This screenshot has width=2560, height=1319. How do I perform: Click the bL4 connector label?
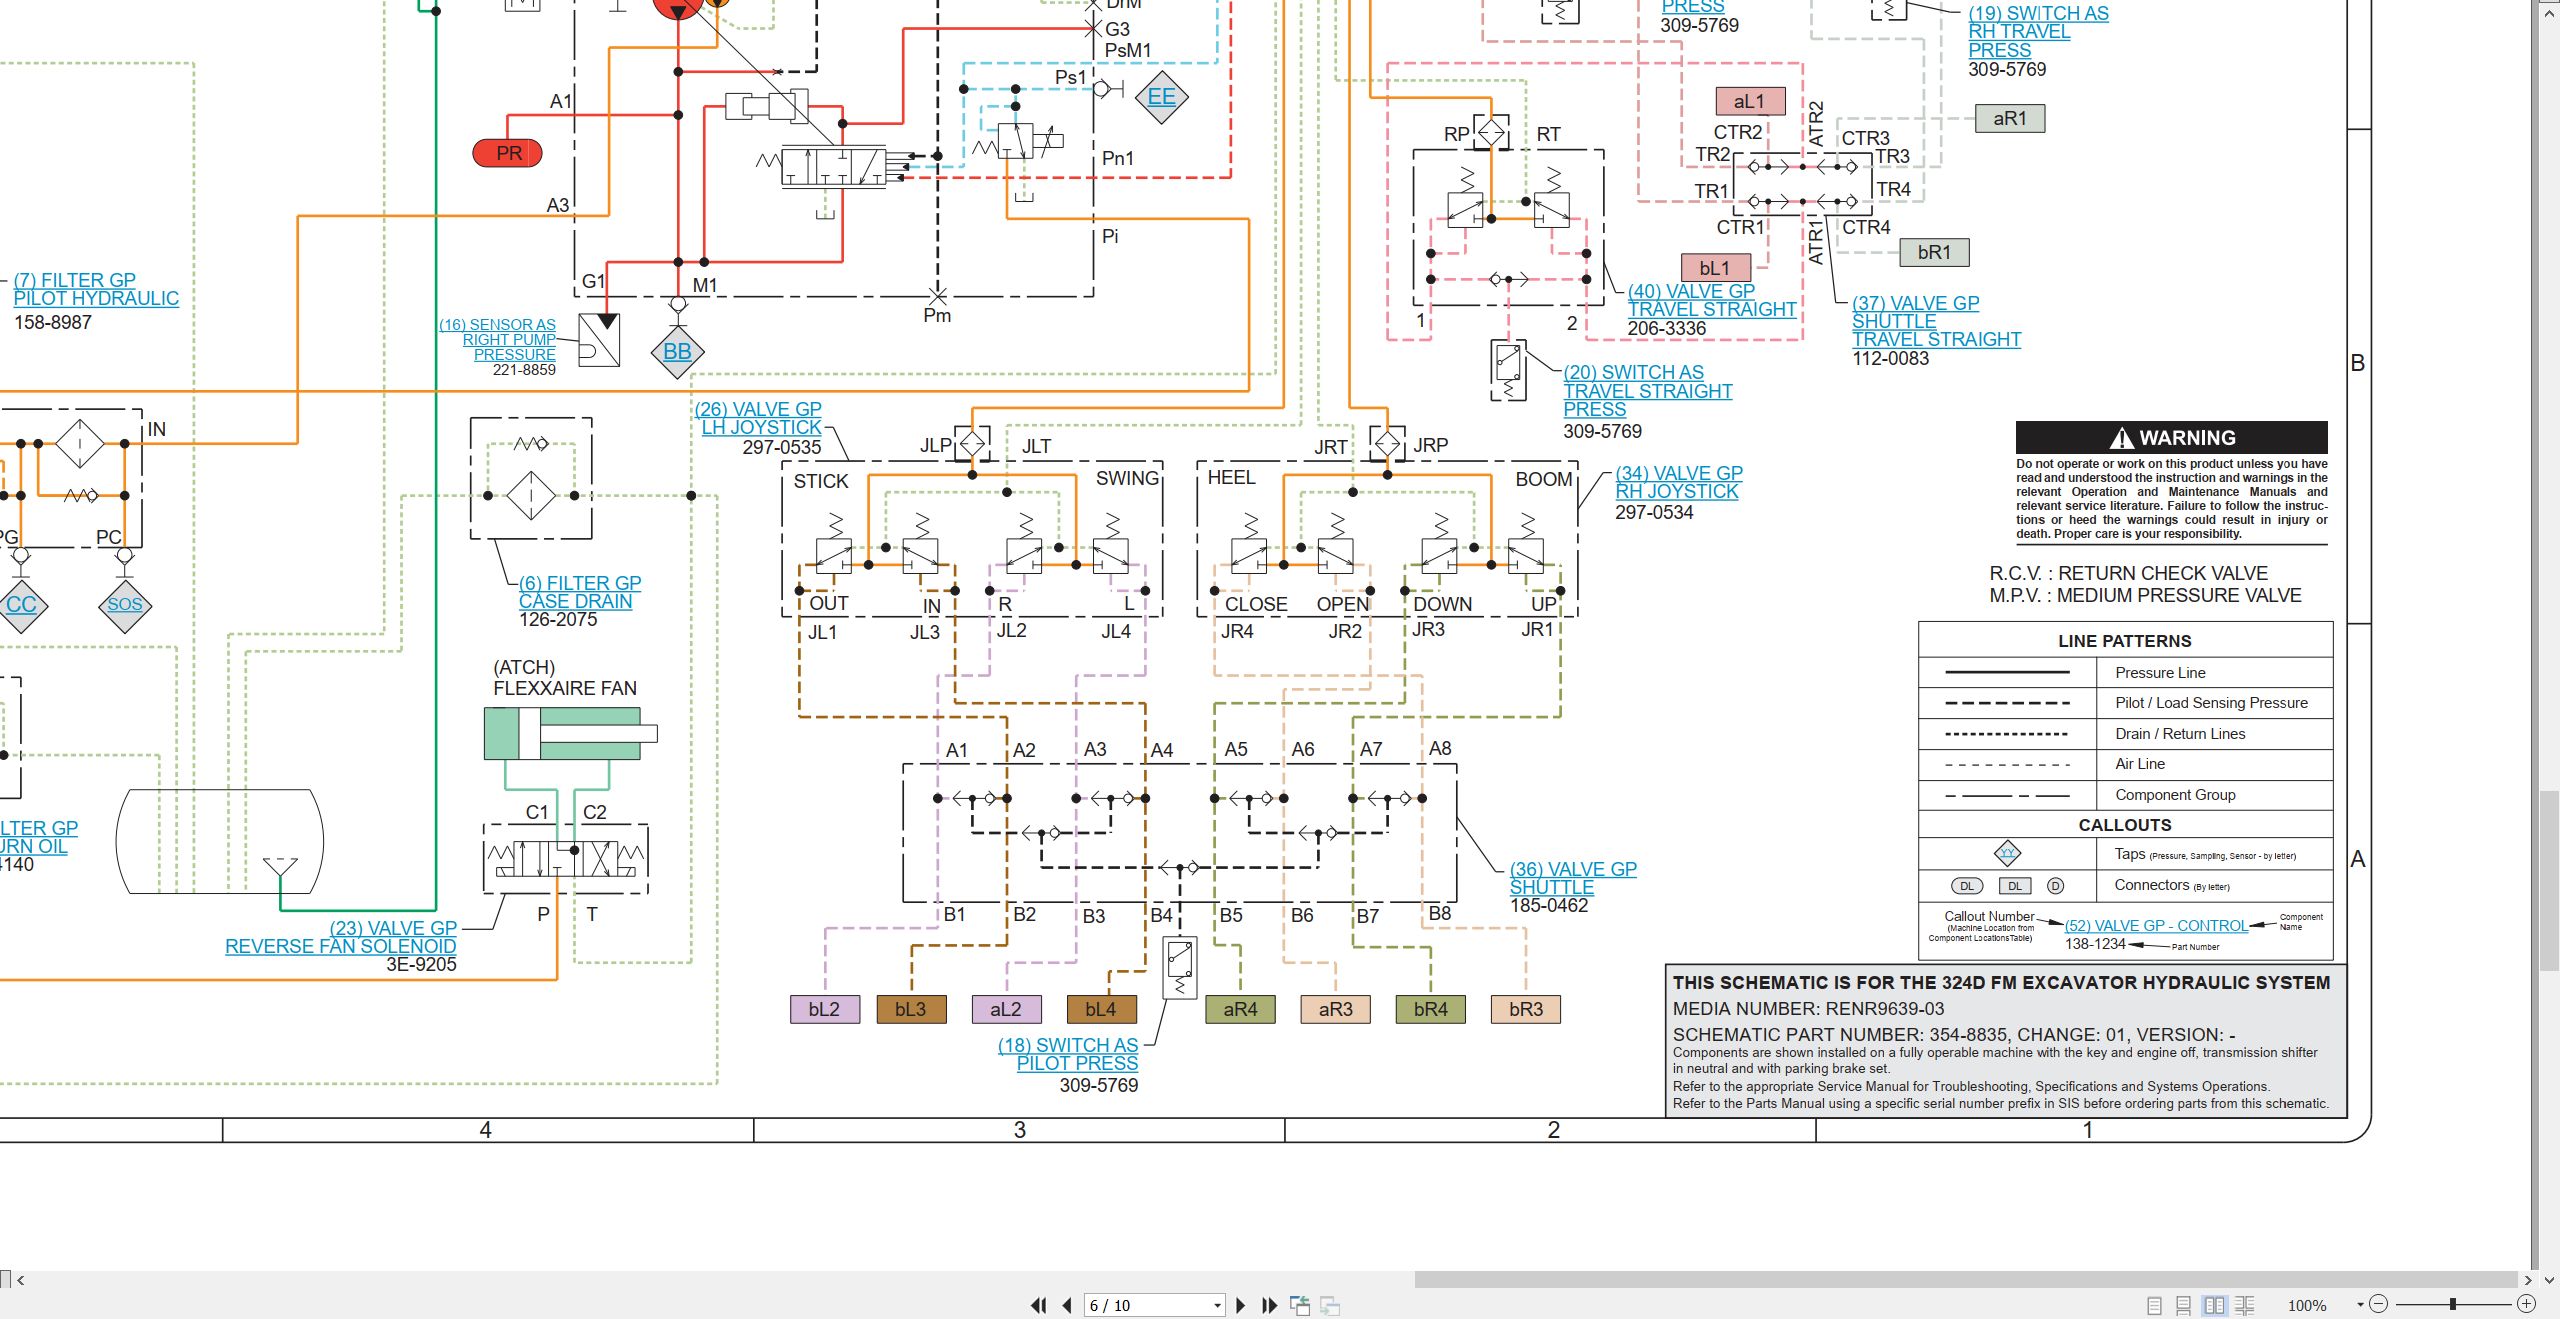tap(1101, 1009)
